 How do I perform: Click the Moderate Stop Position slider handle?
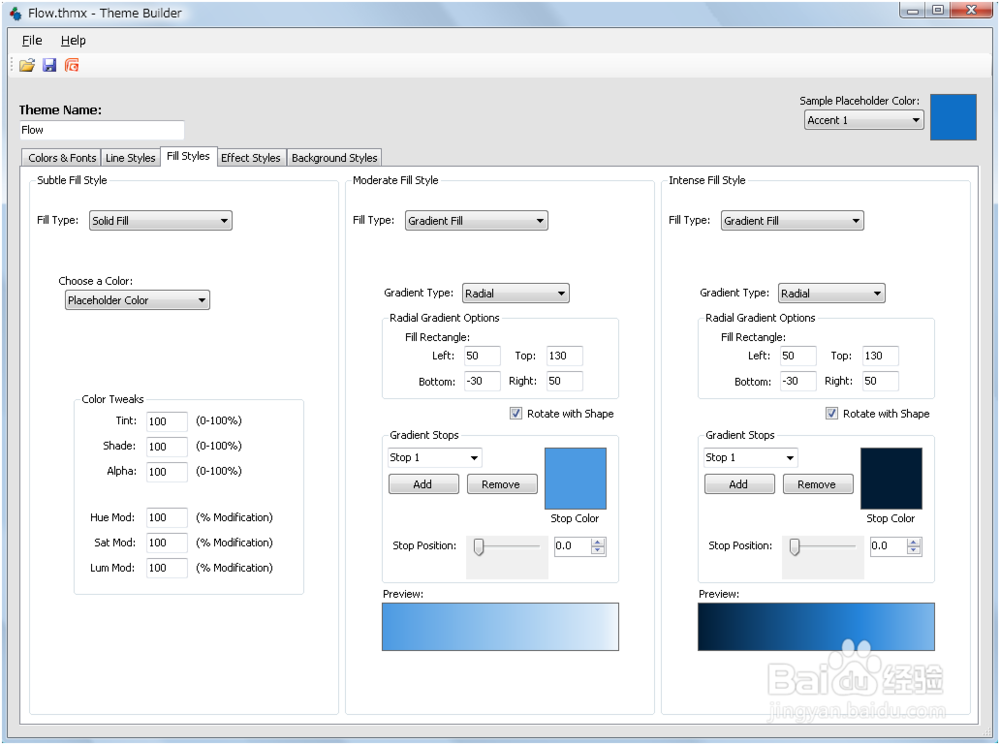click(478, 547)
